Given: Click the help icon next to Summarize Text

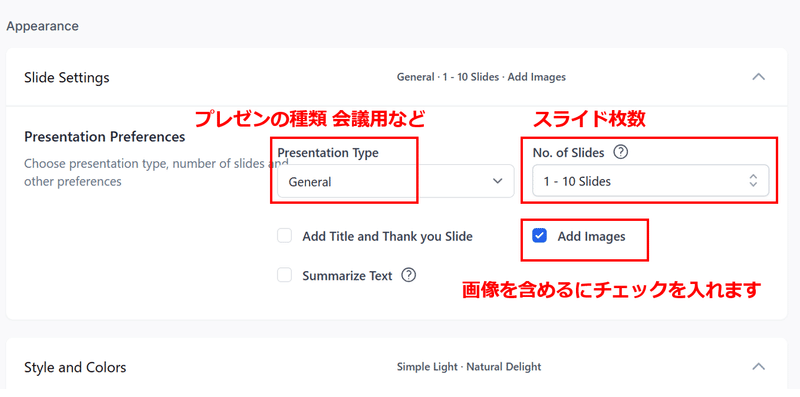Looking at the screenshot, I should [x=409, y=276].
